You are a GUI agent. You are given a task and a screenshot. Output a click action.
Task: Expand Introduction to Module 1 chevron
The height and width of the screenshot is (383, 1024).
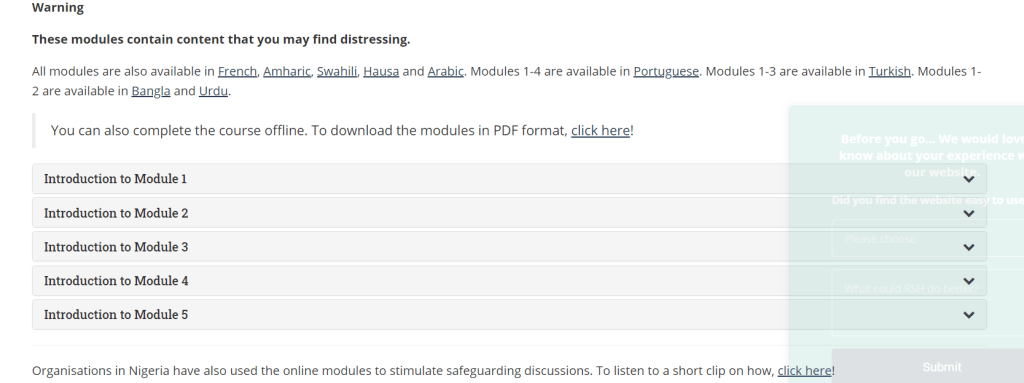coord(968,179)
